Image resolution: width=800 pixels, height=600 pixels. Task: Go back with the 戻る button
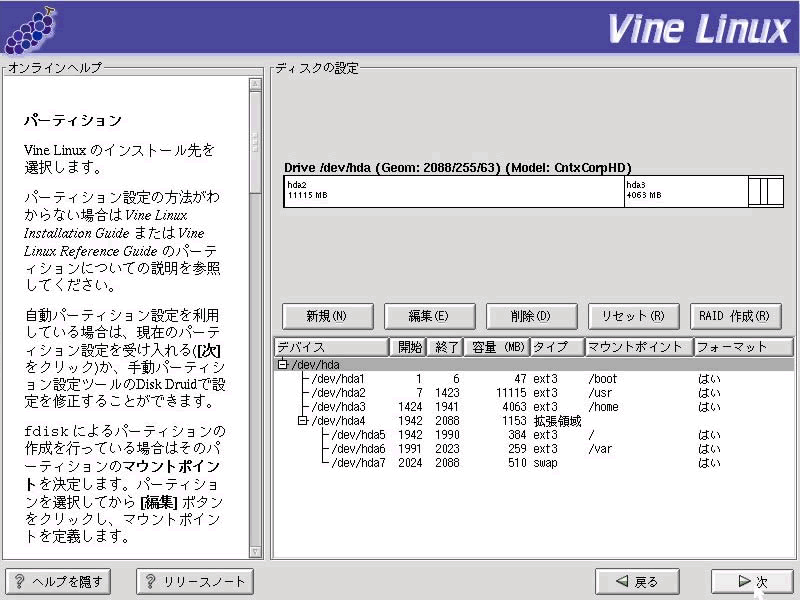click(637, 582)
